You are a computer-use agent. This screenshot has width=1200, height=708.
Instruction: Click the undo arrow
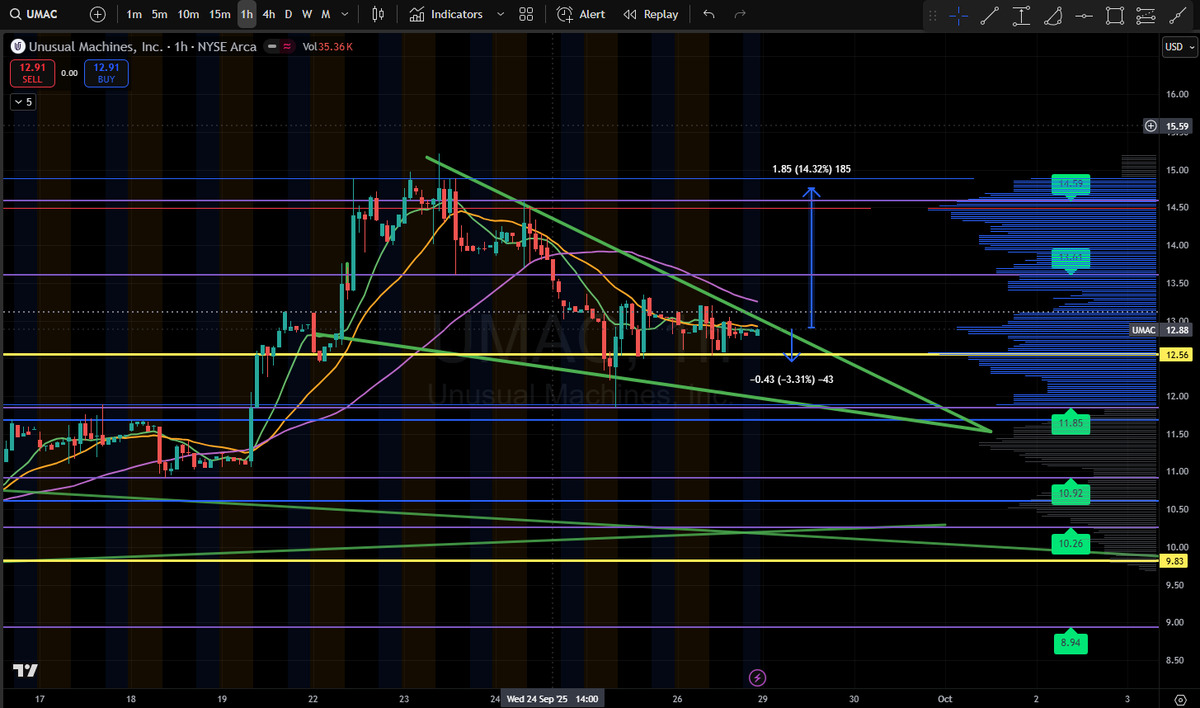coord(709,14)
